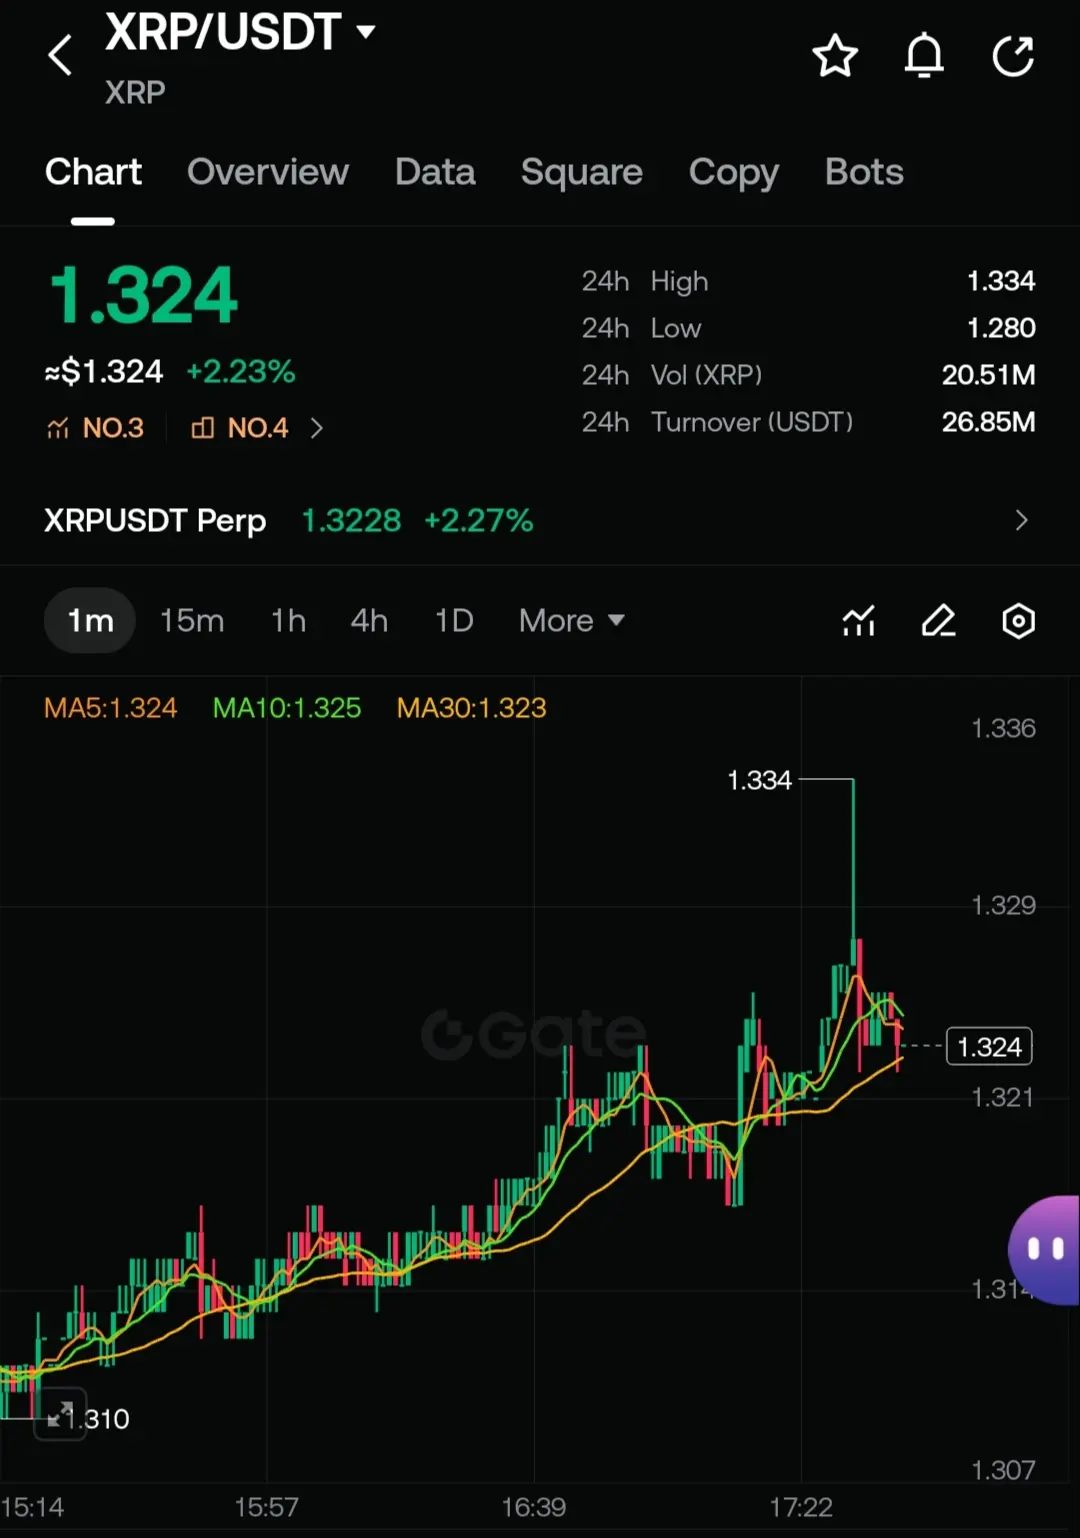Tap the current price tag 1.324 on chart
The width and height of the screenshot is (1080, 1538).
pos(989,1047)
